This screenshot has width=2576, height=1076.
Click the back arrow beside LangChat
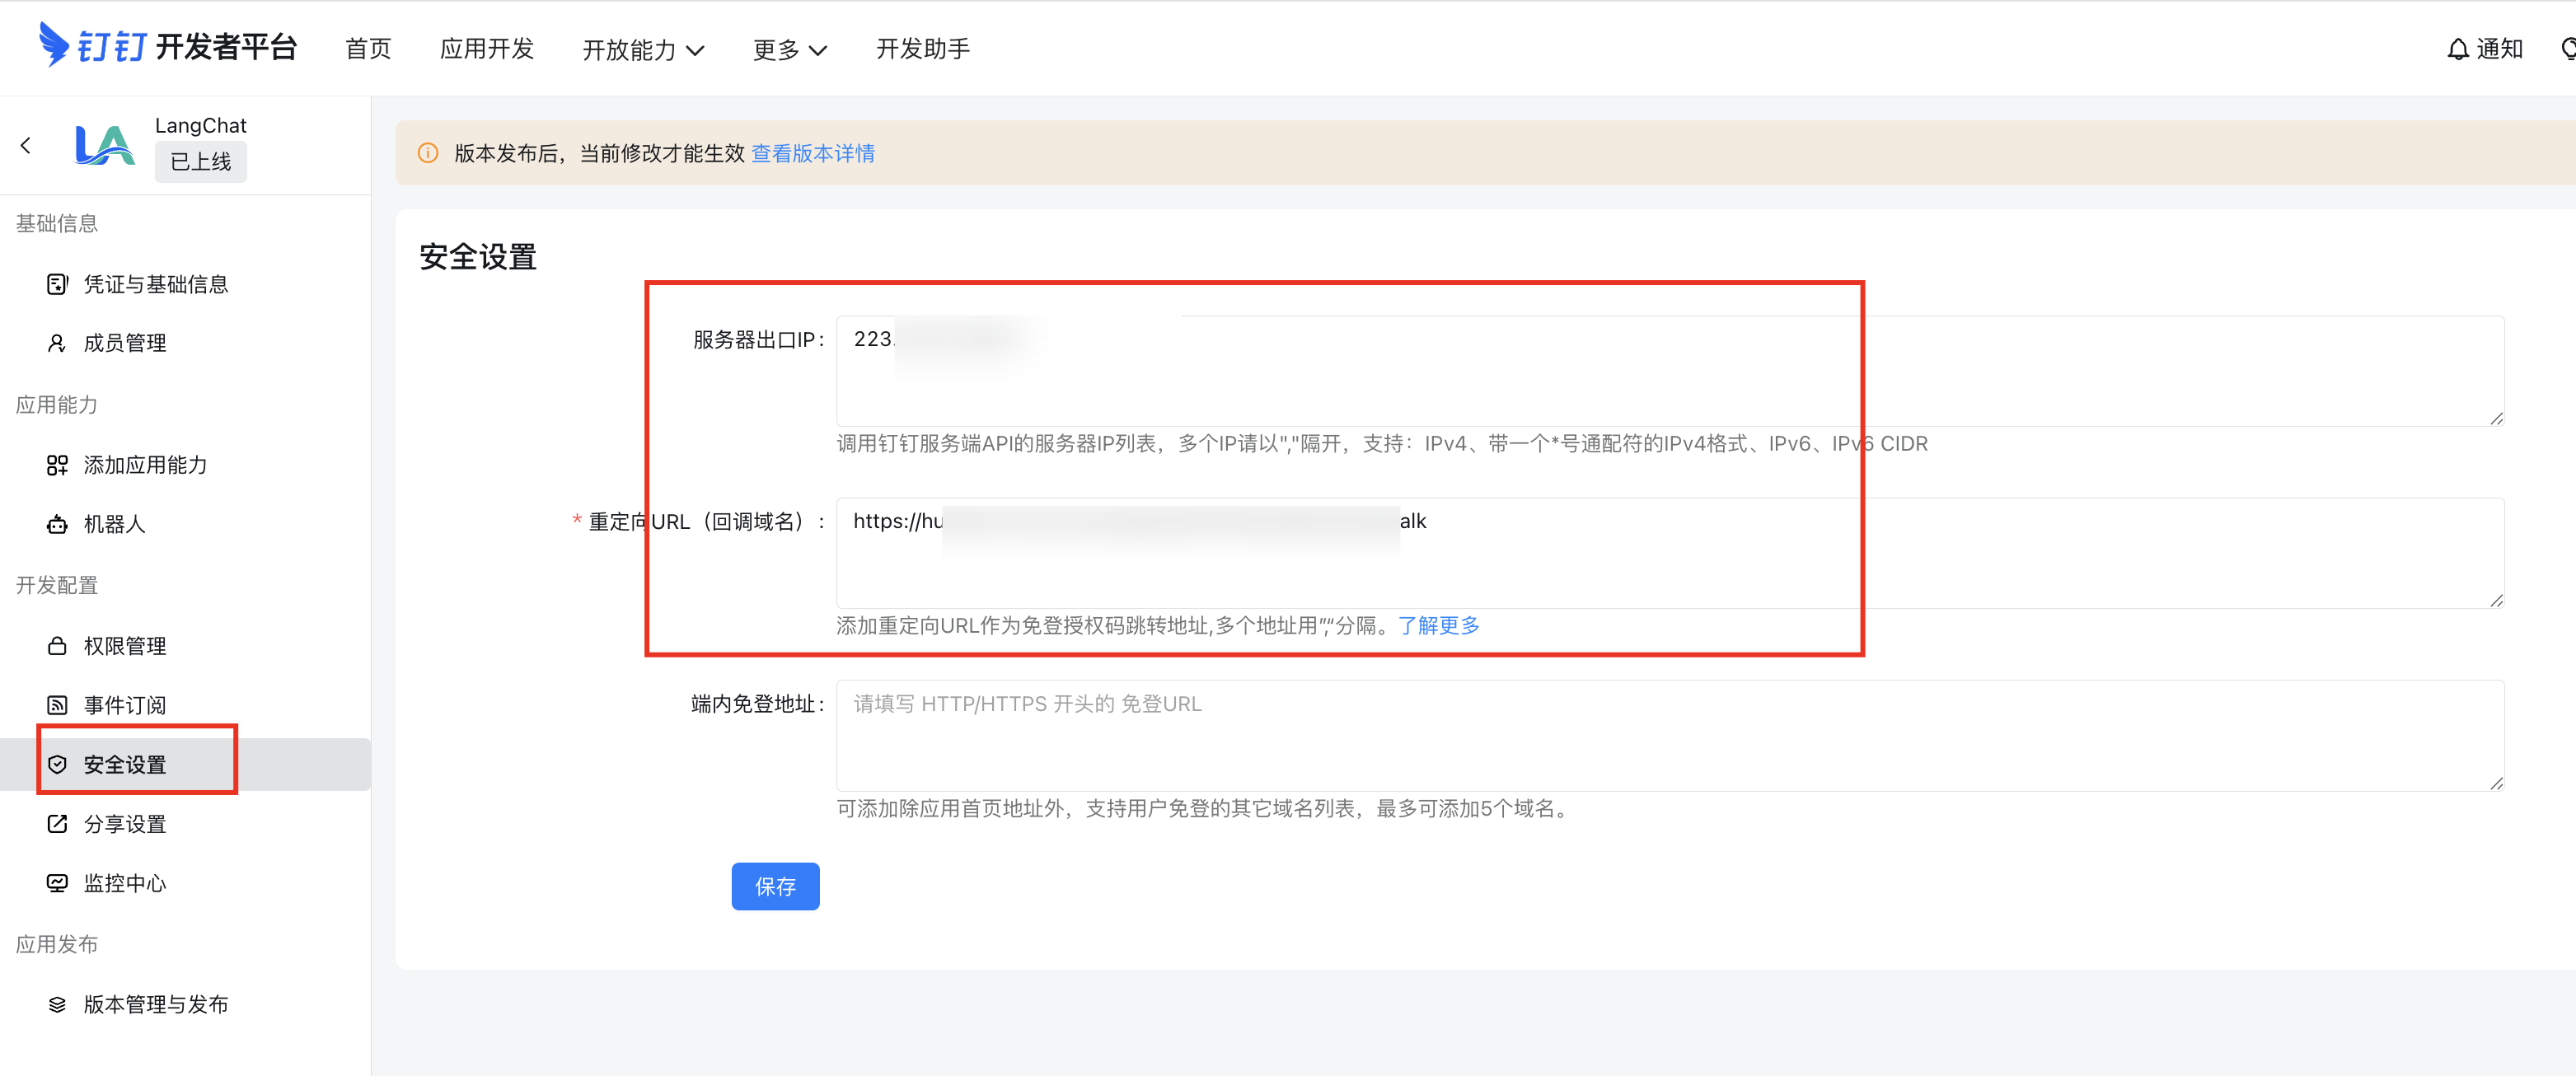click(x=26, y=146)
